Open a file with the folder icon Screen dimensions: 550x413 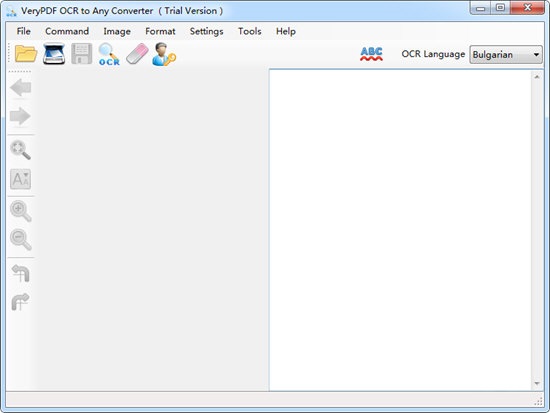click(26, 54)
